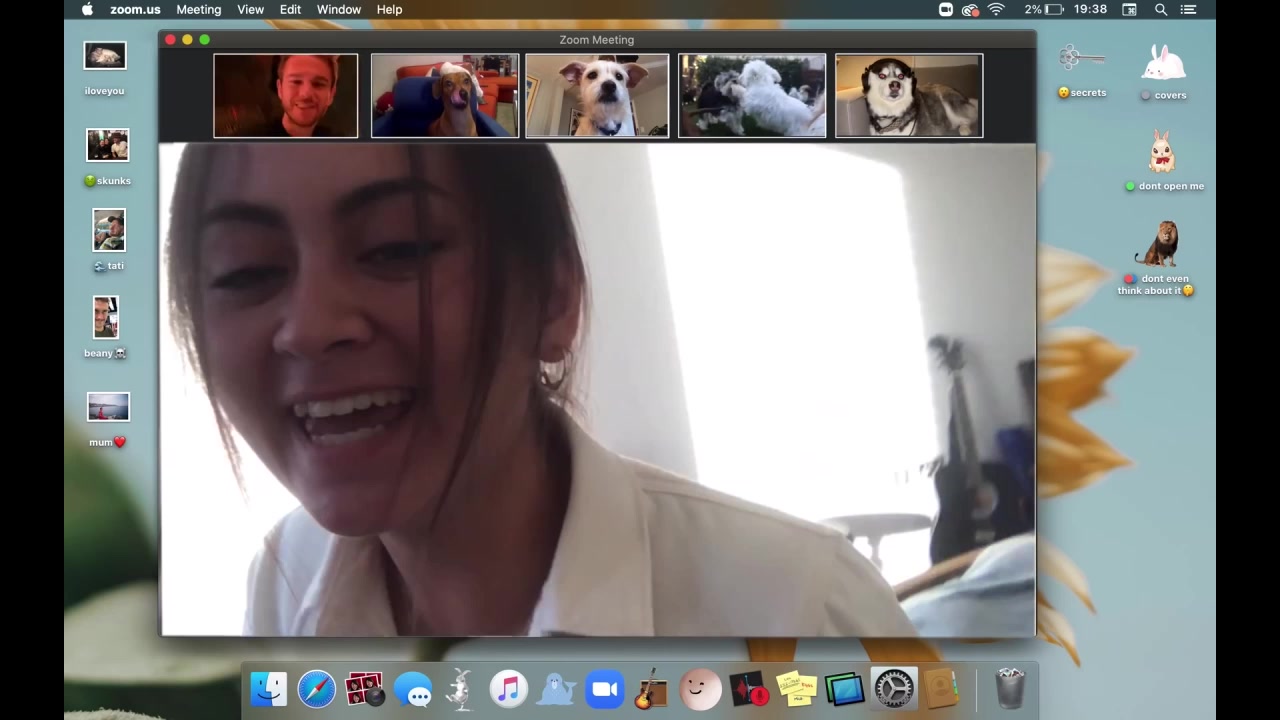Click the Zoom camera menu bar icon
Screen dimensions: 1280x720
(x=946, y=9)
